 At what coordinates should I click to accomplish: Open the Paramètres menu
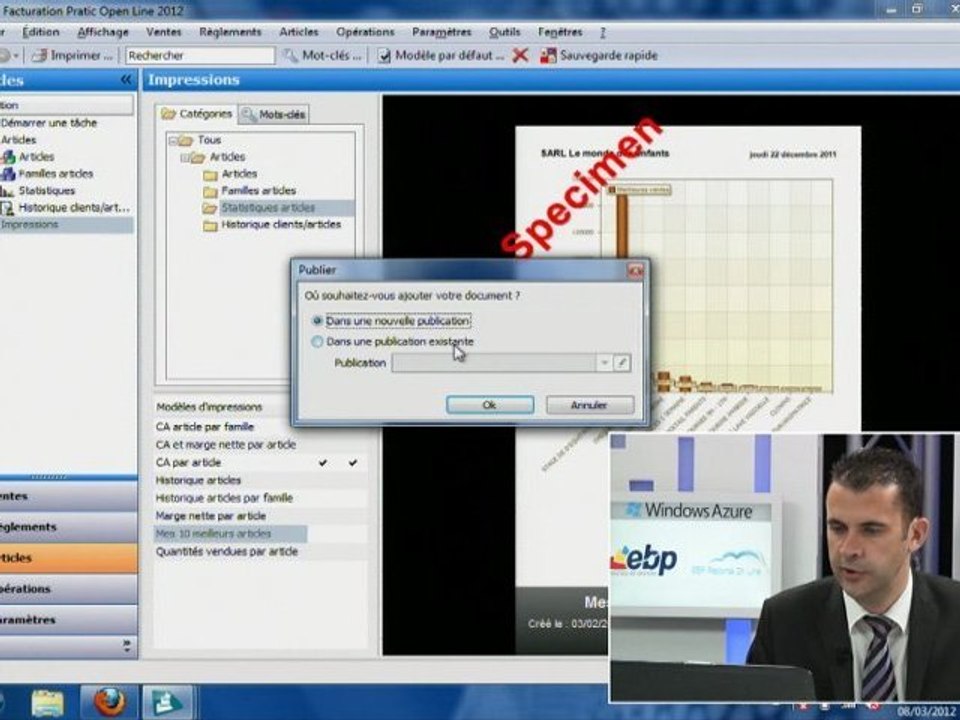click(x=441, y=32)
